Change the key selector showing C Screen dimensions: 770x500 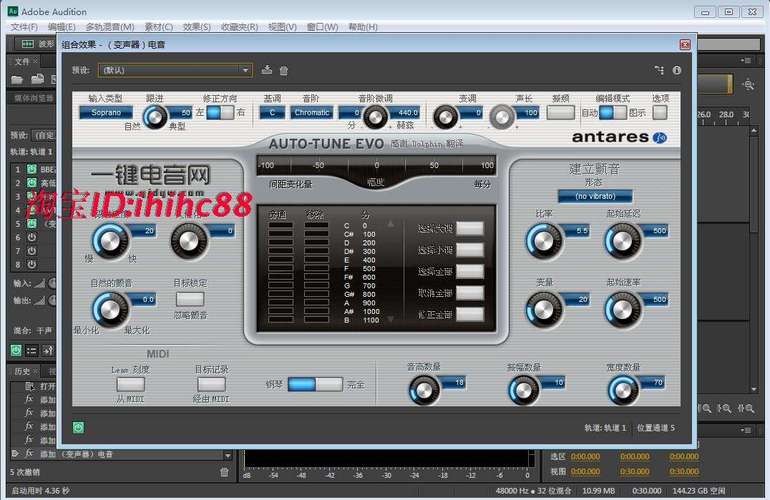point(272,112)
